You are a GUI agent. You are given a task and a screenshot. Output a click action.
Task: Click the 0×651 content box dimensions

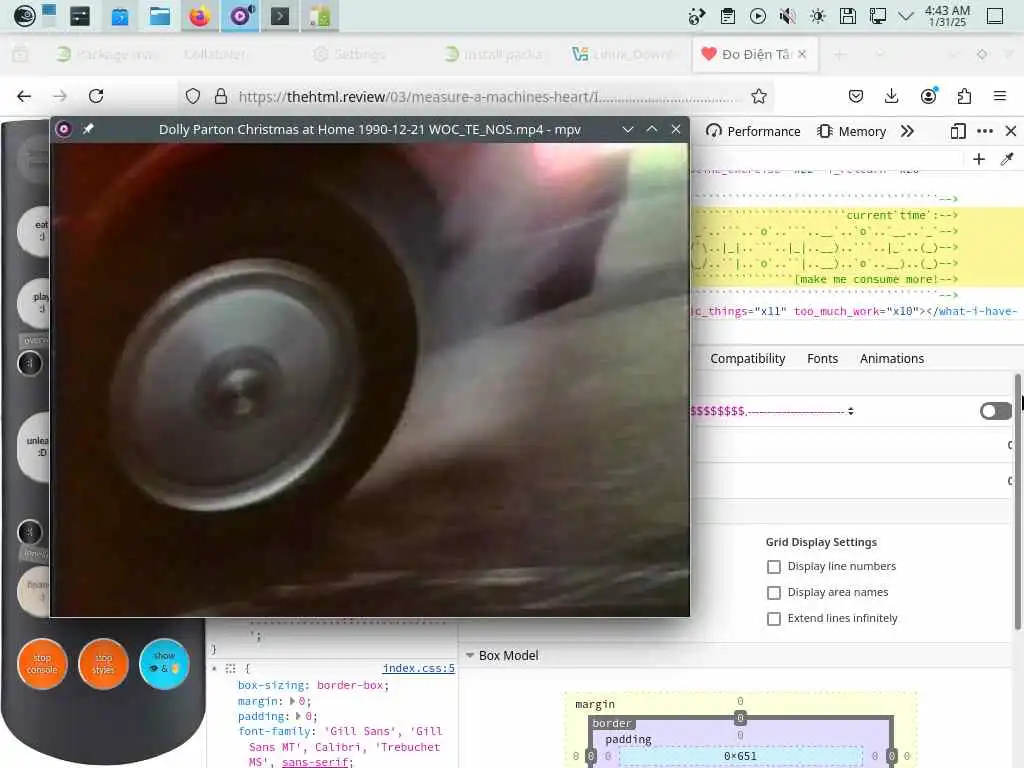click(x=740, y=756)
